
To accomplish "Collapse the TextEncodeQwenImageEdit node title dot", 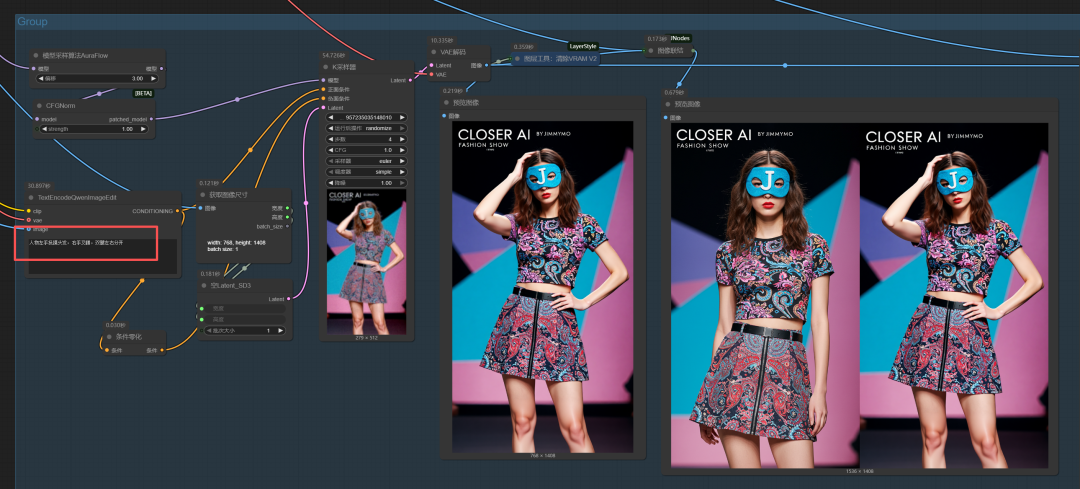I will click(30, 198).
